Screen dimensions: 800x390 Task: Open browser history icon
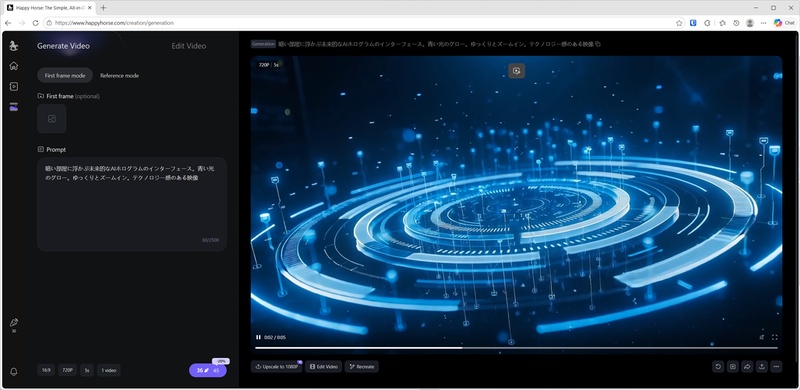coord(736,23)
